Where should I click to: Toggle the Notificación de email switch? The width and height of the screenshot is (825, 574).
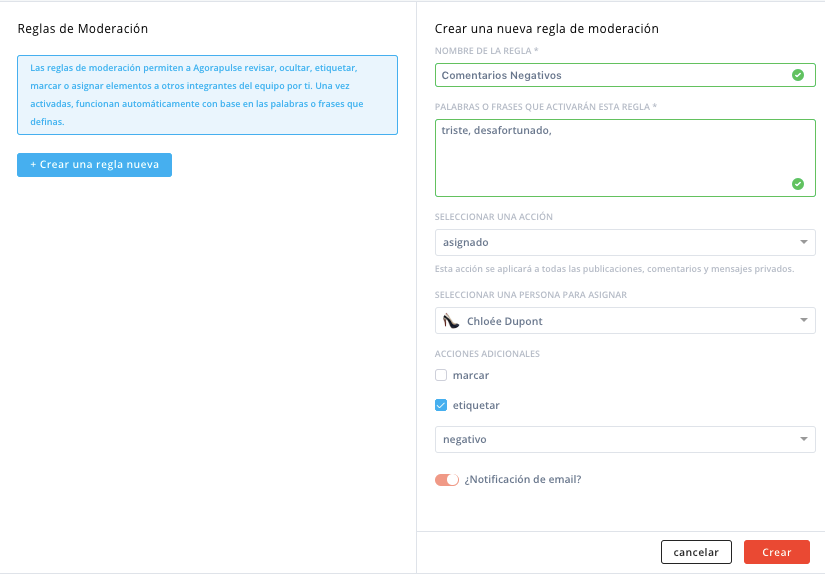pos(447,480)
